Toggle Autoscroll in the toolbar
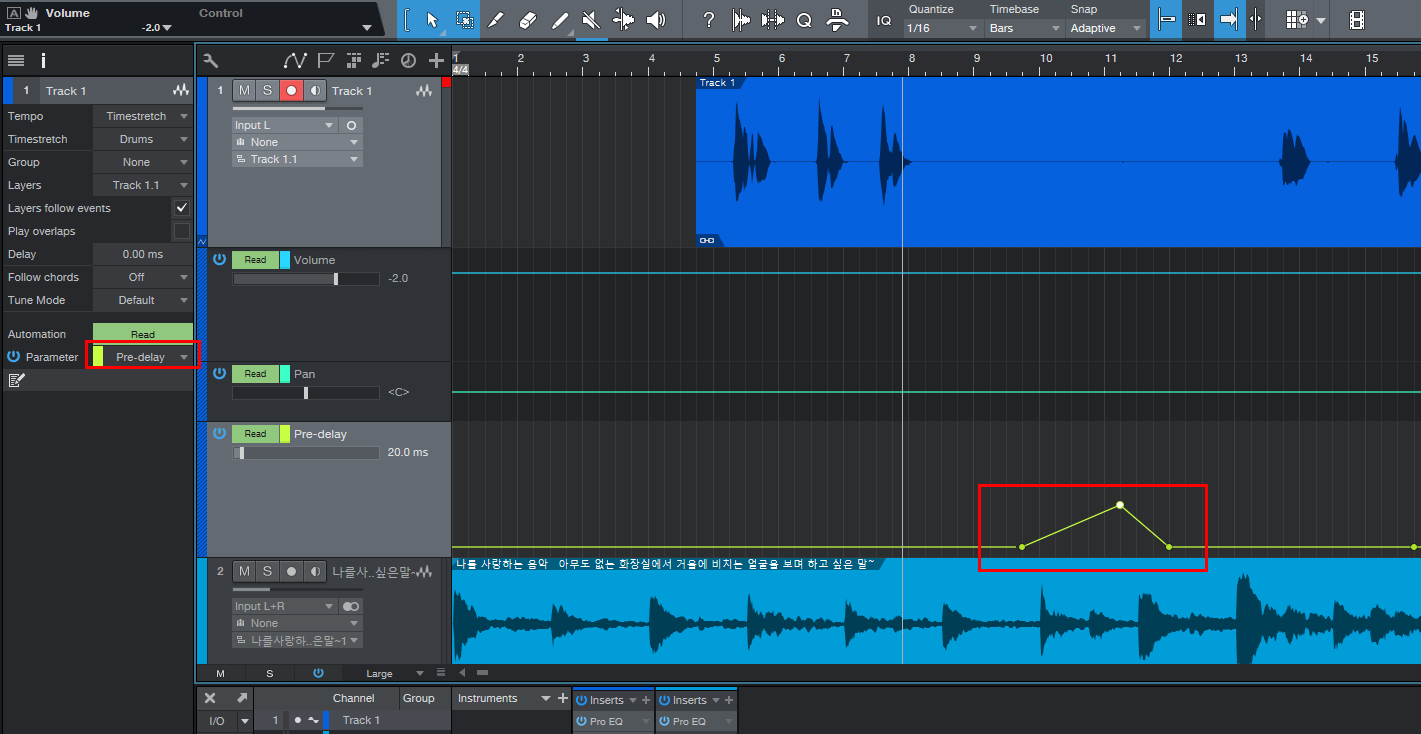The width and height of the screenshot is (1421, 734). [1229, 19]
